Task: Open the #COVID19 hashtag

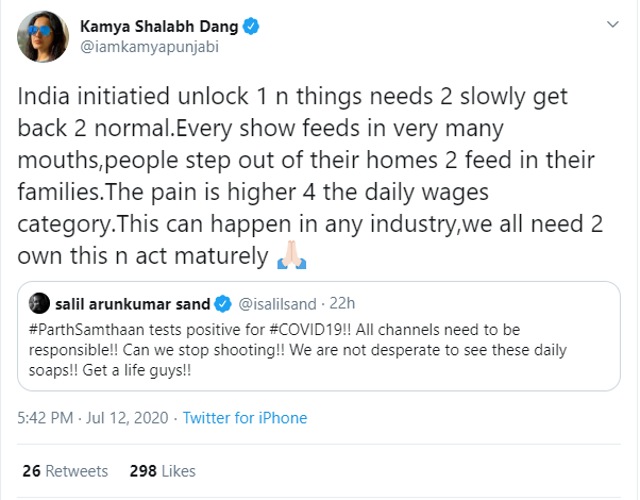Action: [308, 330]
